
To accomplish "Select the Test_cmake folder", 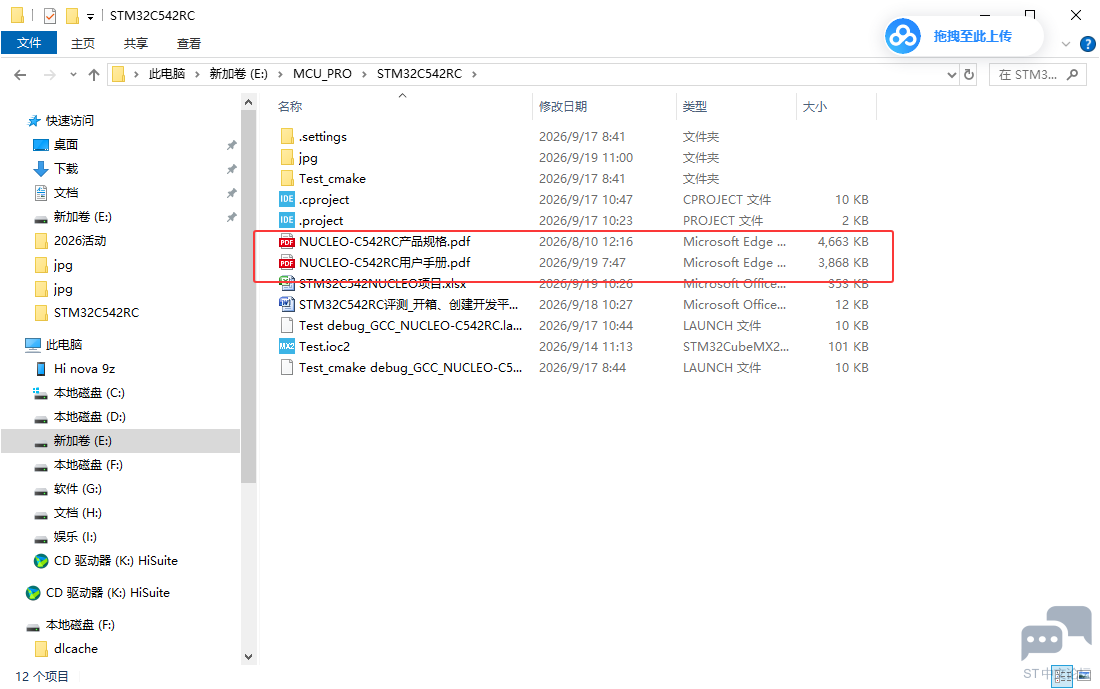I will [x=323, y=179].
